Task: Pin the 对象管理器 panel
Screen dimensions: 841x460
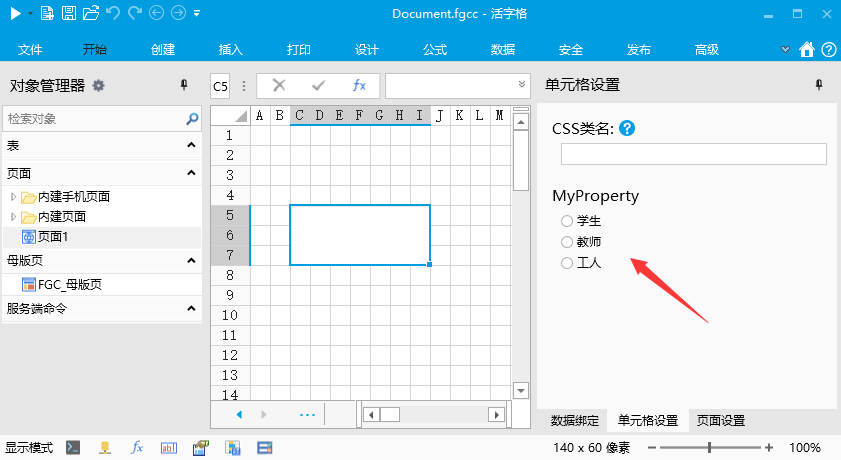Action: (x=184, y=85)
